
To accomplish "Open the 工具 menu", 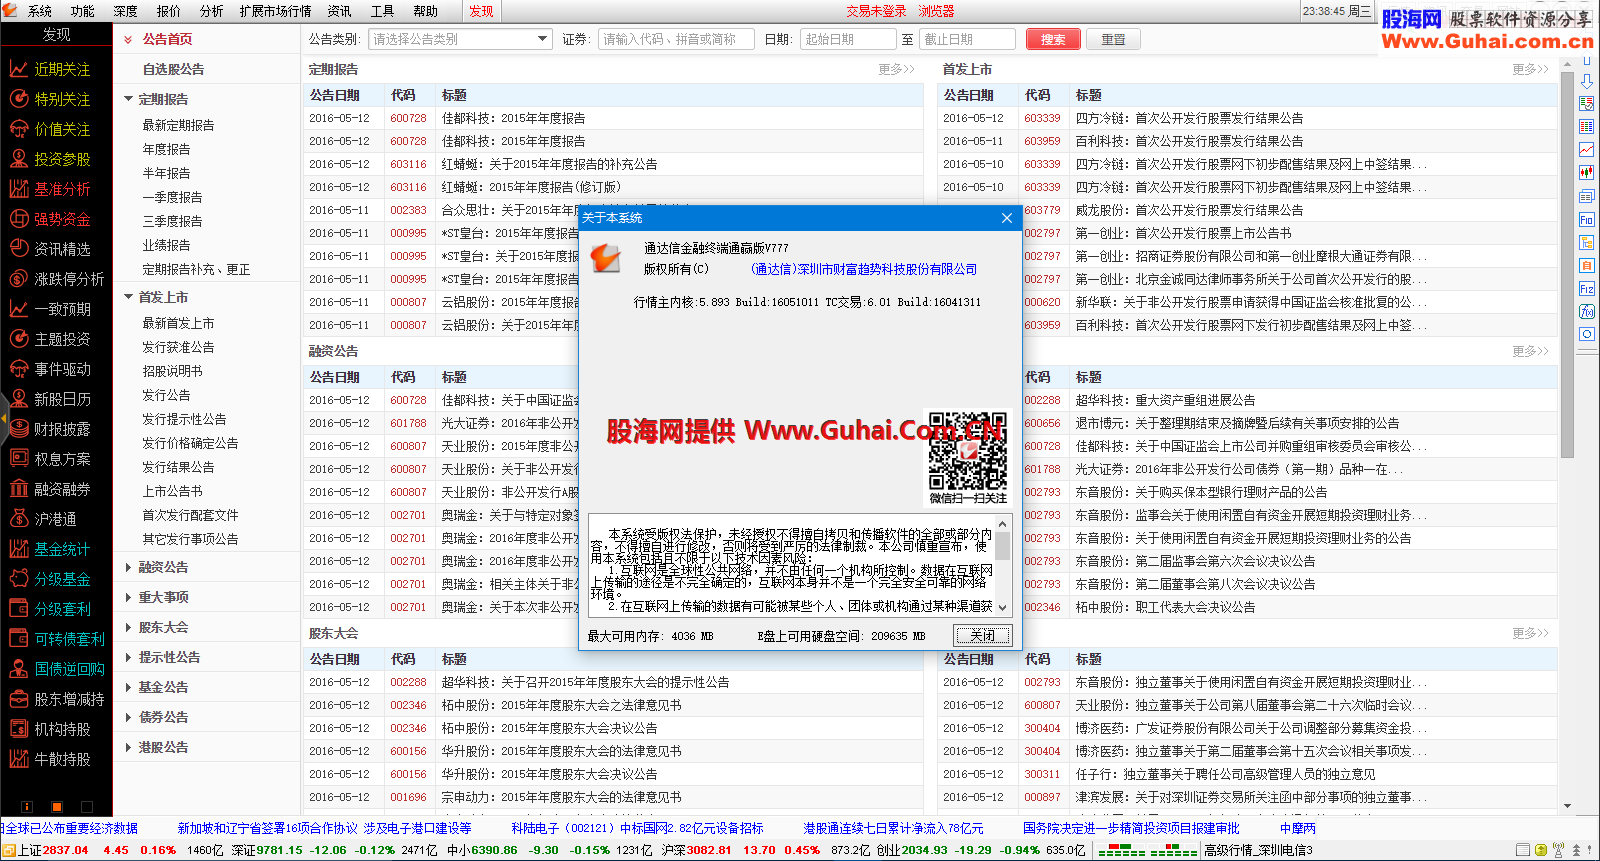I will click(383, 11).
